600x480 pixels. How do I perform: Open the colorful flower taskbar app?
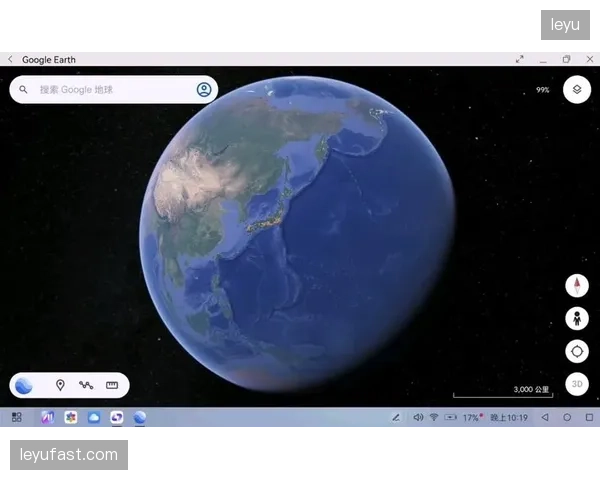tap(70, 417)
